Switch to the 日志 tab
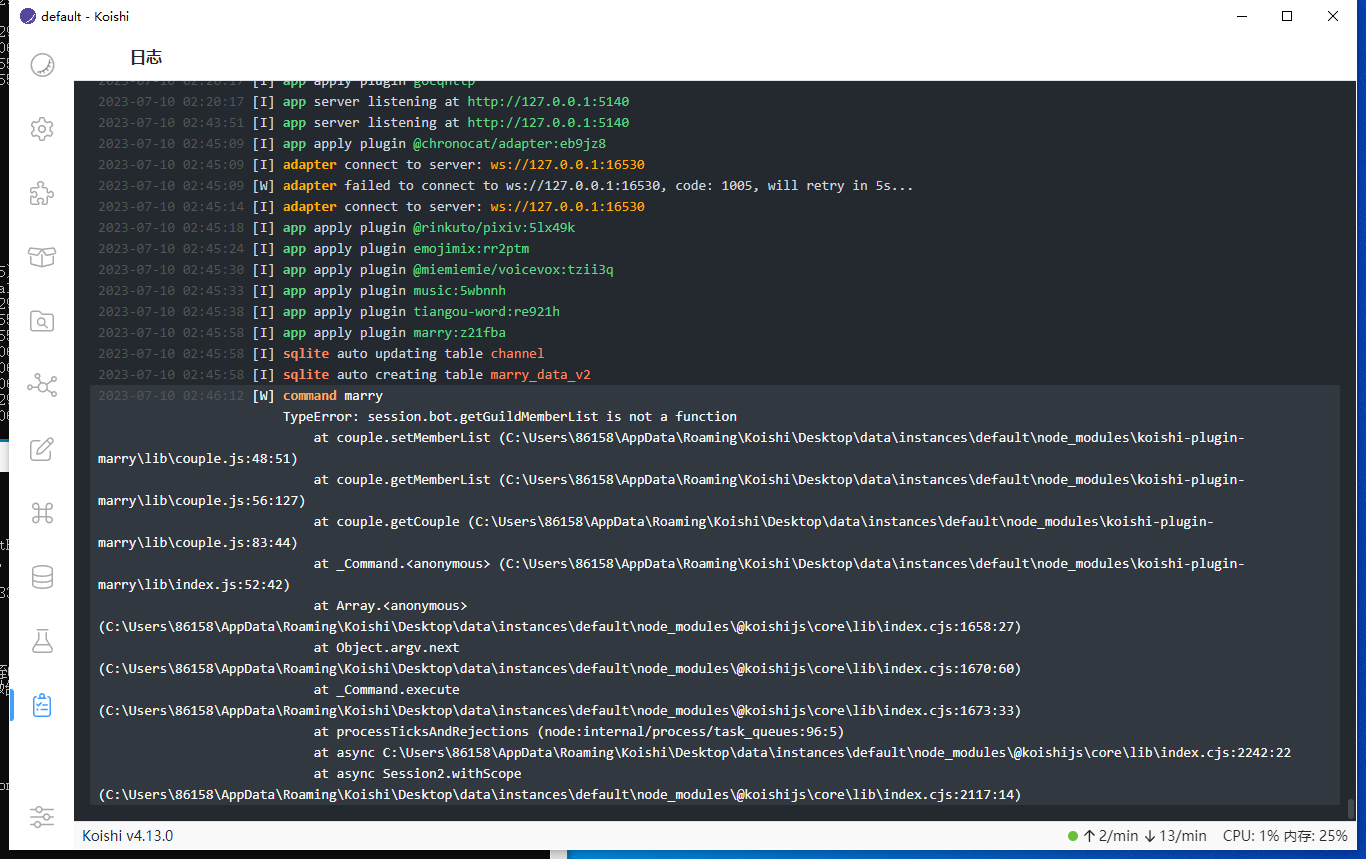Viewport: 1366px width, 859px height. click(148, 57)
